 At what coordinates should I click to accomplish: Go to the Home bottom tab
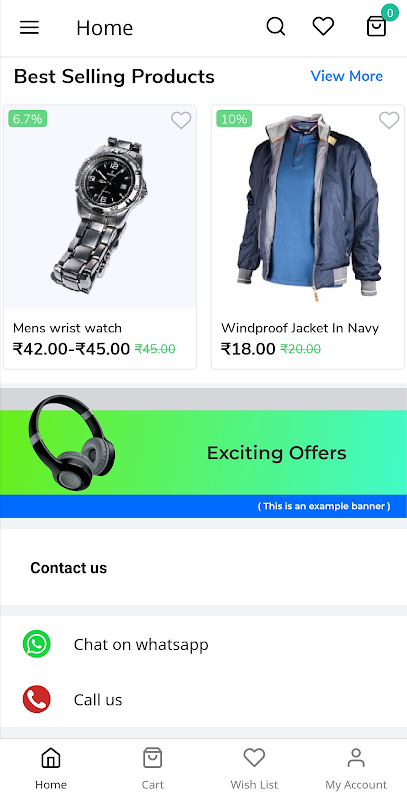[51, 768]
